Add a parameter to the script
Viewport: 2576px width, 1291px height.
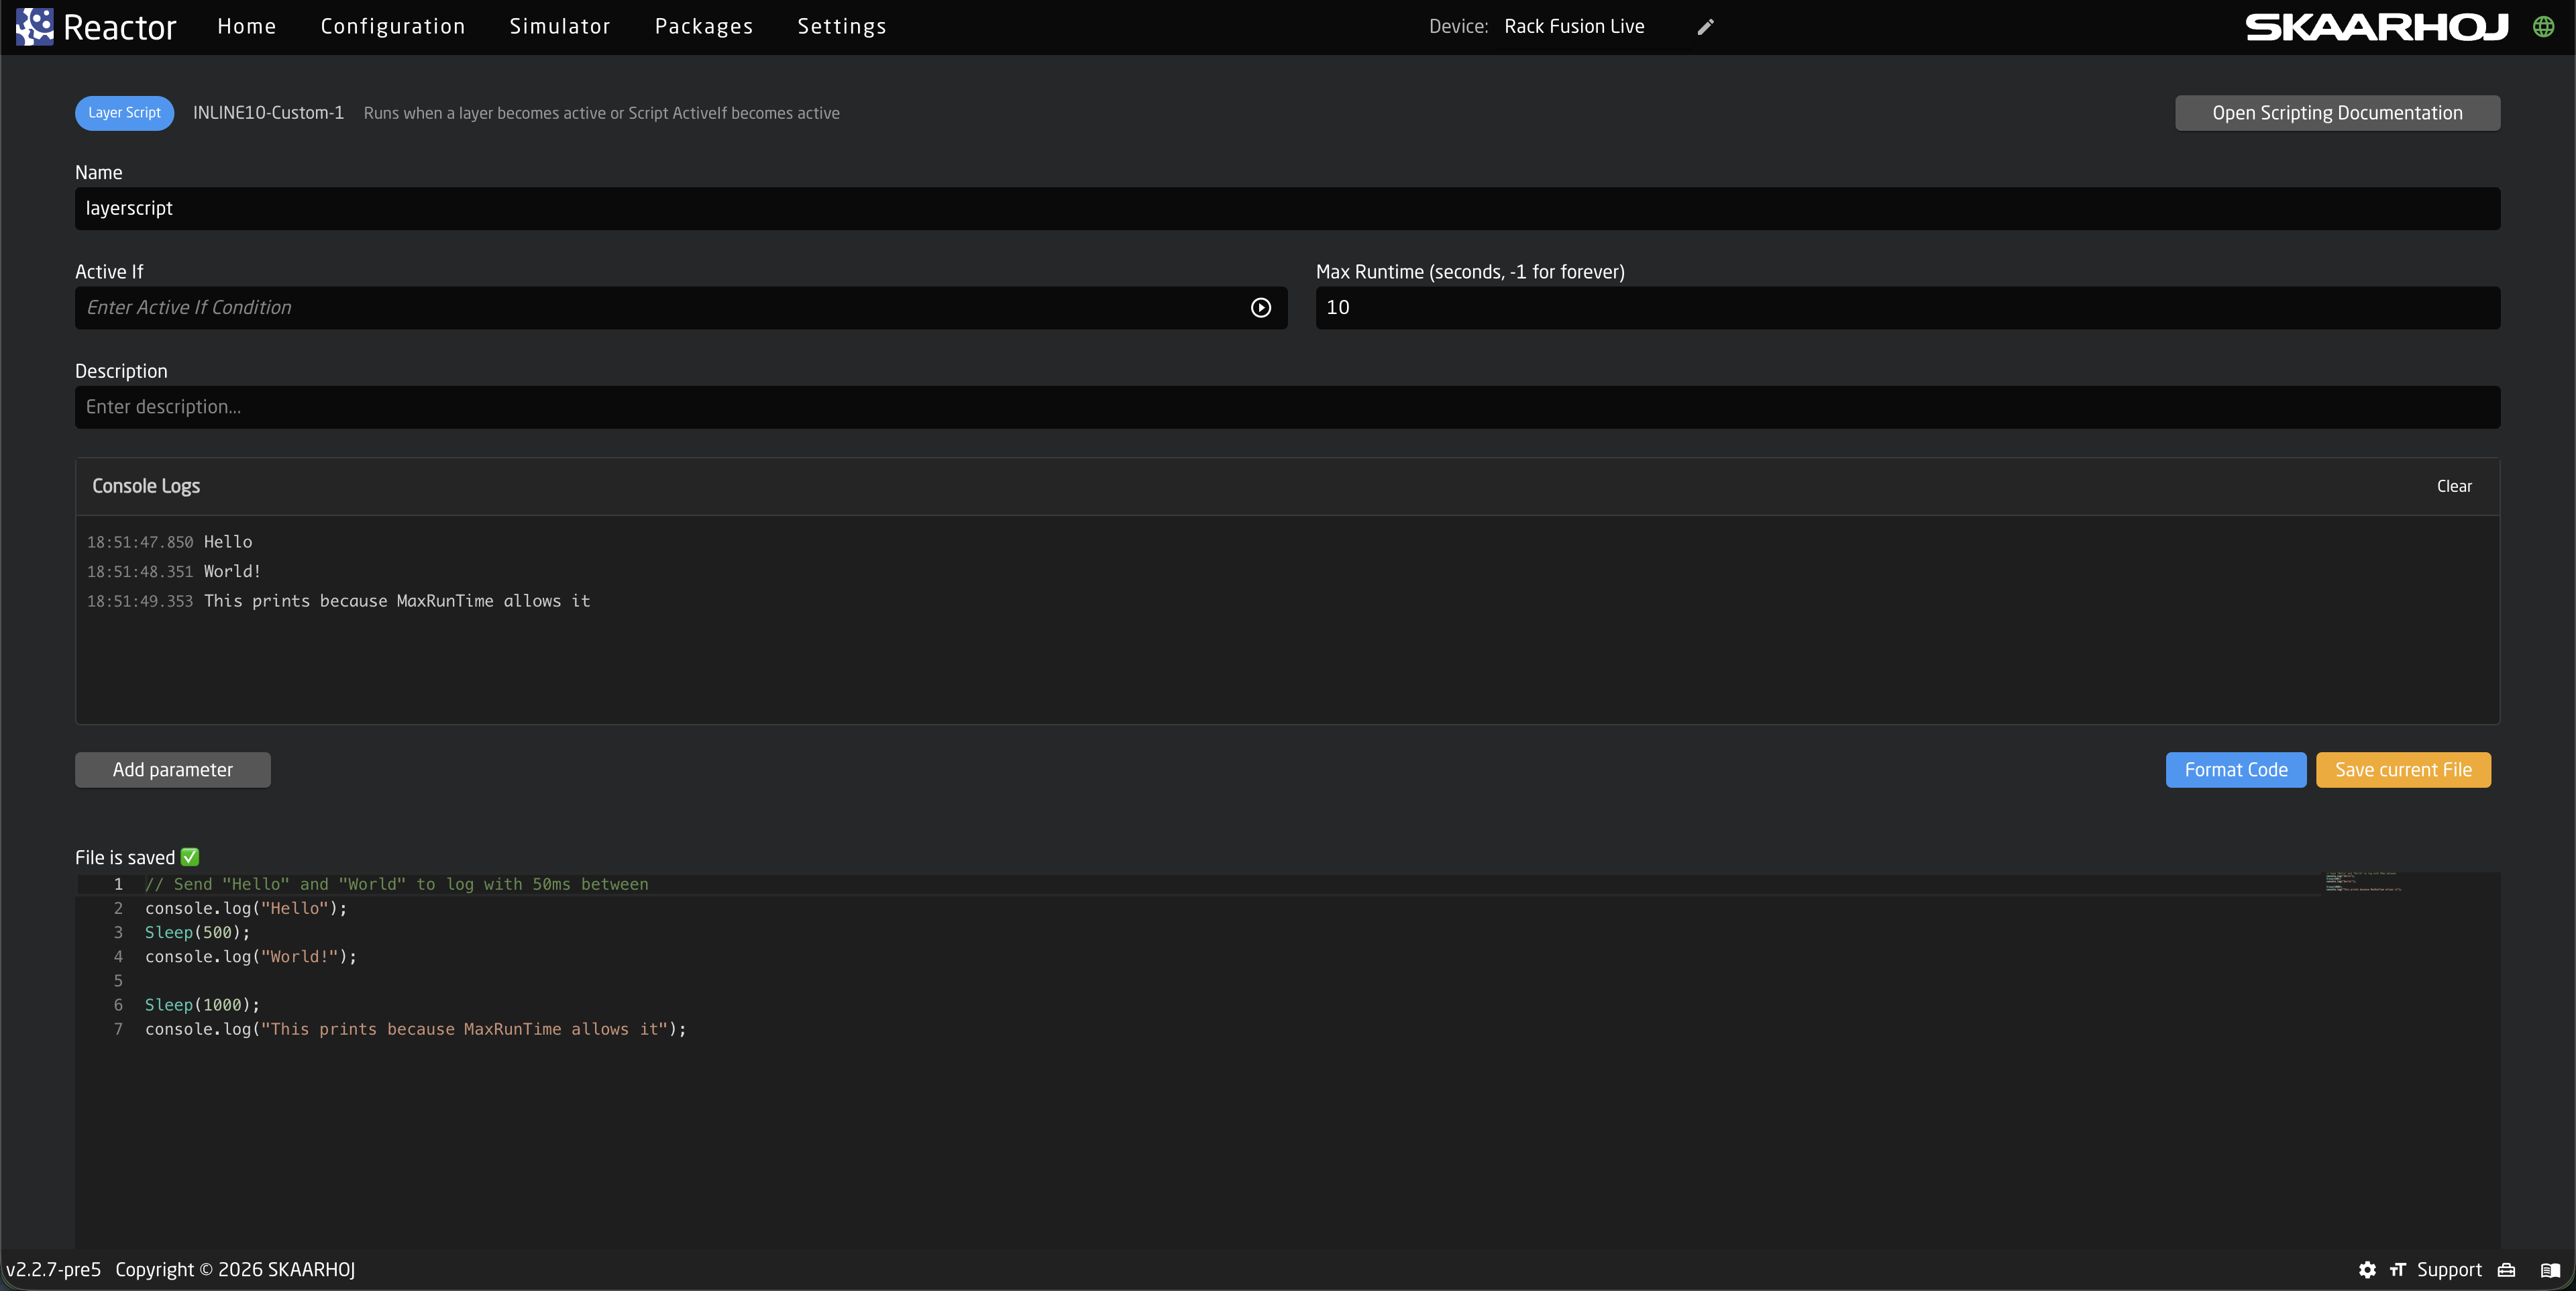pos(173,770)
